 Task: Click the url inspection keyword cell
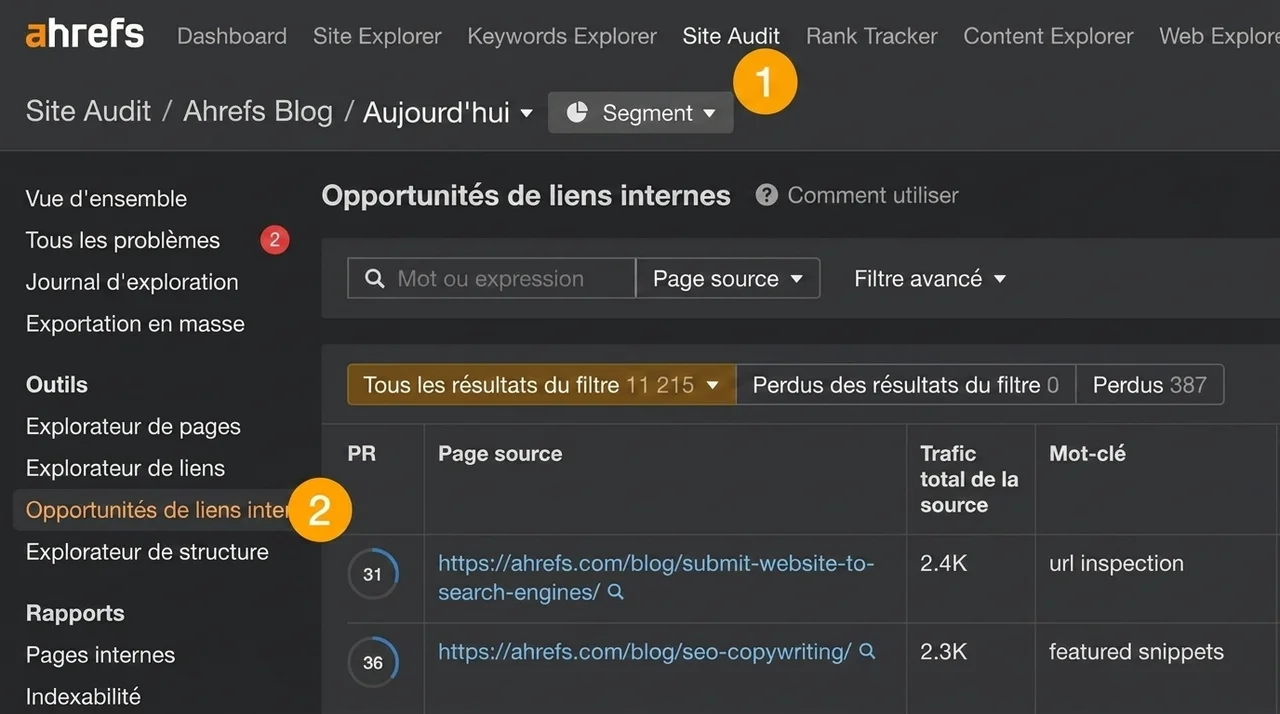pyautogui.click(x=1116, y=563)
